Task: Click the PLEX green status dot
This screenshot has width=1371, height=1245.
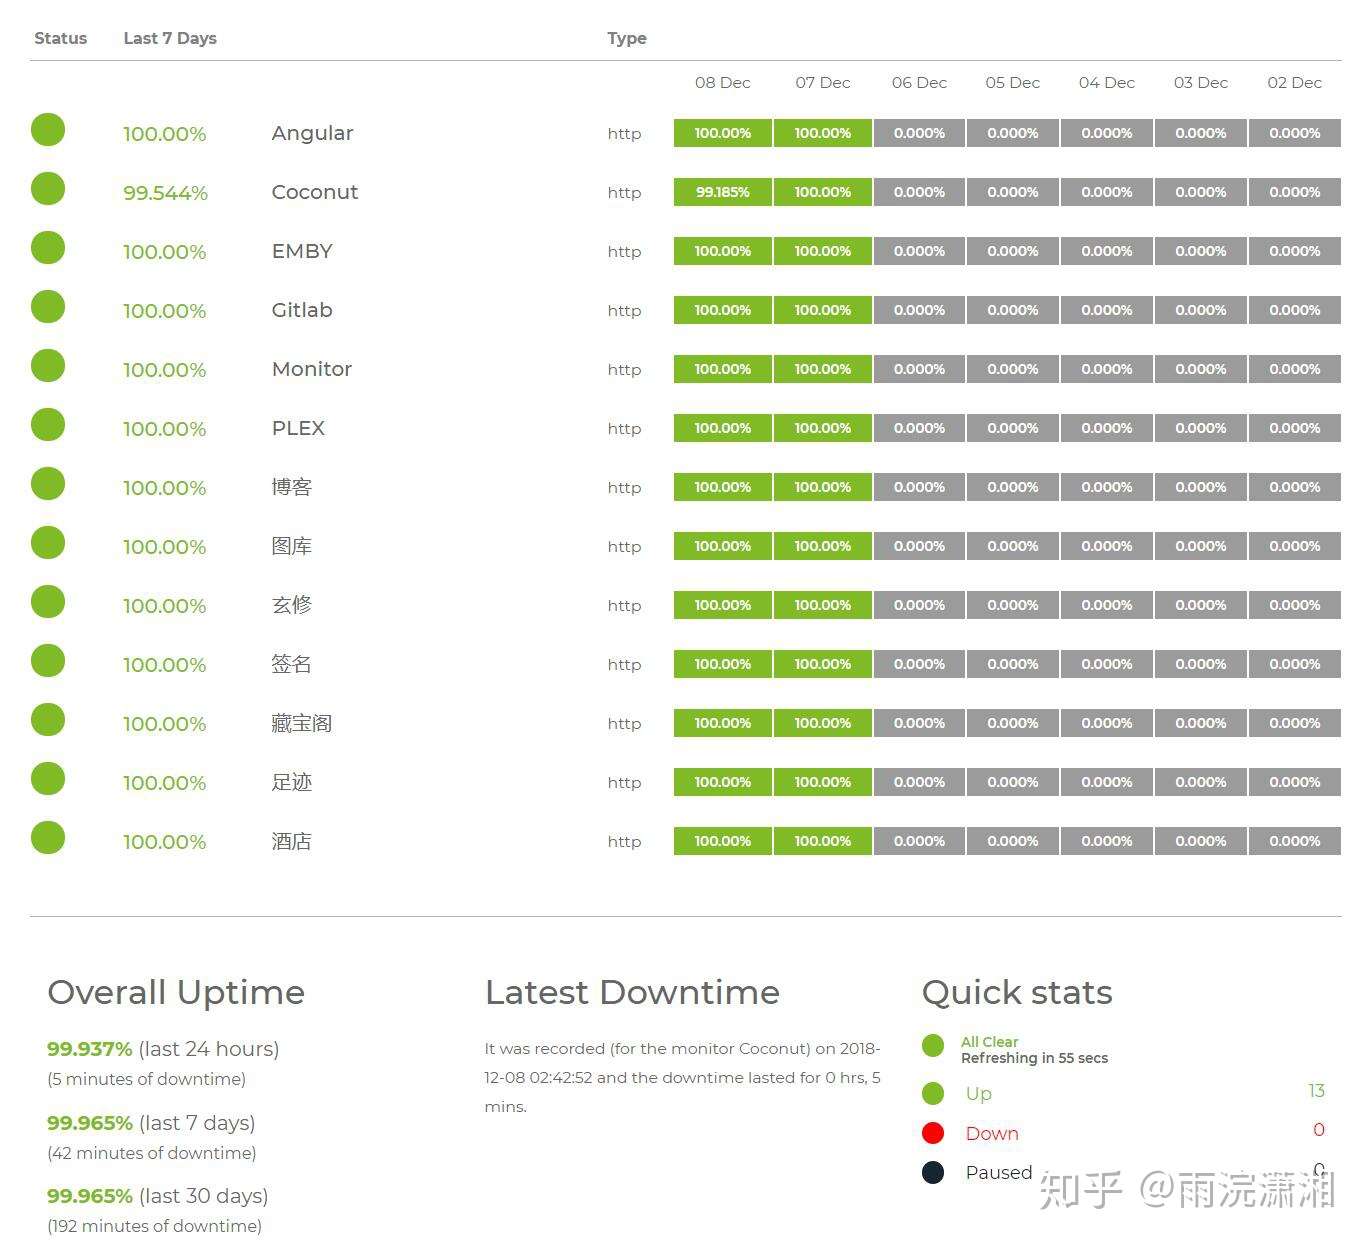Action: pos(48,425)
